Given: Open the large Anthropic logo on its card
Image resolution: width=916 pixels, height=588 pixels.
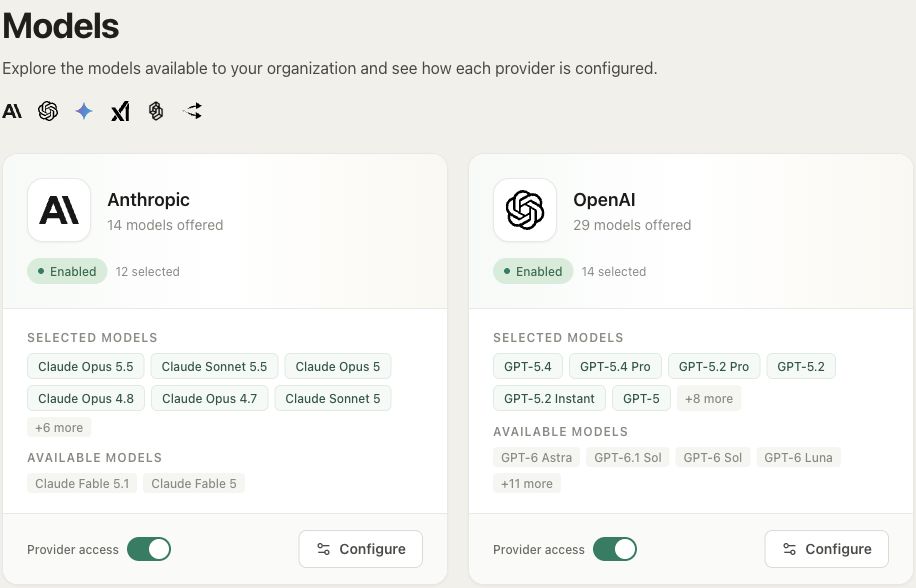Looking at the screenshot, I should pos(59,210).
